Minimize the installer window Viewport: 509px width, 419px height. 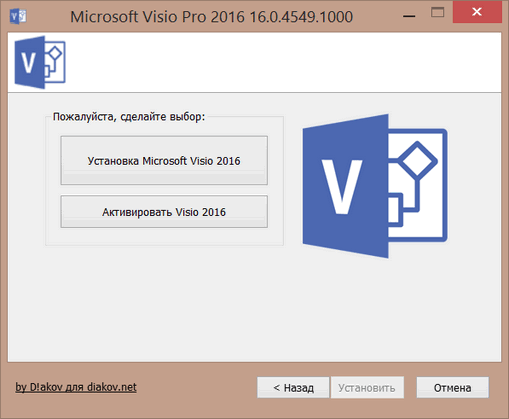pyautogui.click(x=409, y=15)
